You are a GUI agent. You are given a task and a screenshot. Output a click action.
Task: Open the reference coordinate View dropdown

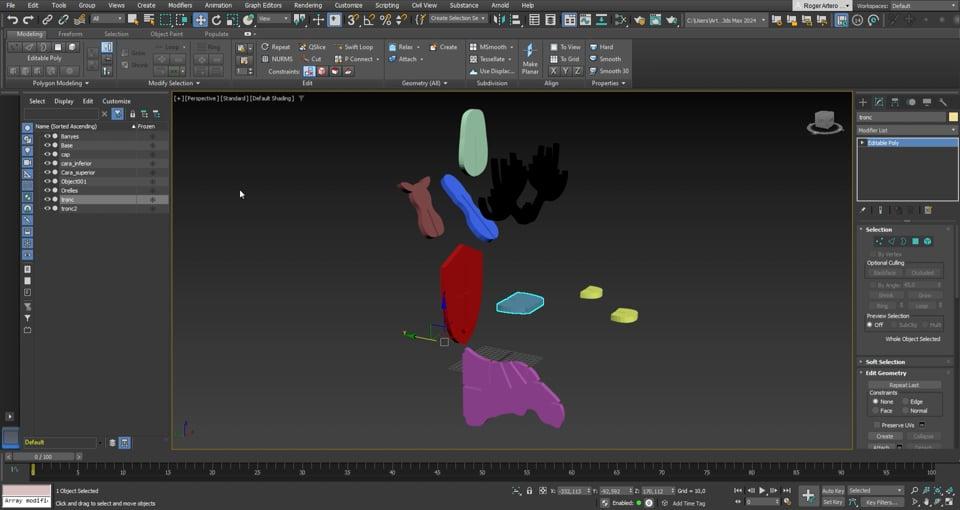pyautogui.click(x=272, y=20)
